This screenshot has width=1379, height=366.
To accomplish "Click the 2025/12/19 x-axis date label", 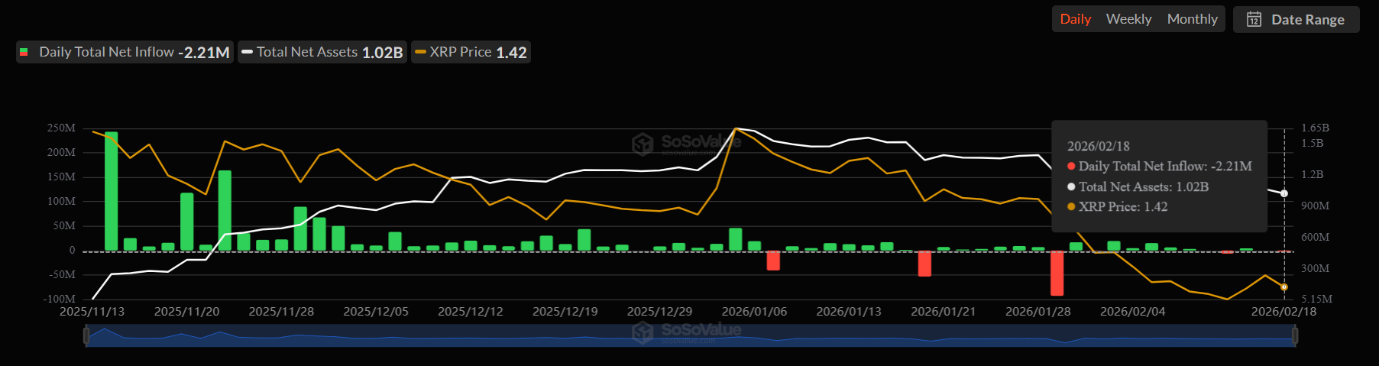I will pyautogui.click(x=564, y=311).
